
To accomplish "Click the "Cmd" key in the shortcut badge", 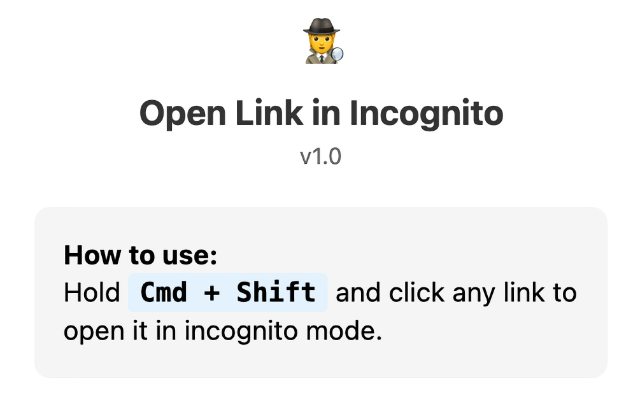I will 159,293.
